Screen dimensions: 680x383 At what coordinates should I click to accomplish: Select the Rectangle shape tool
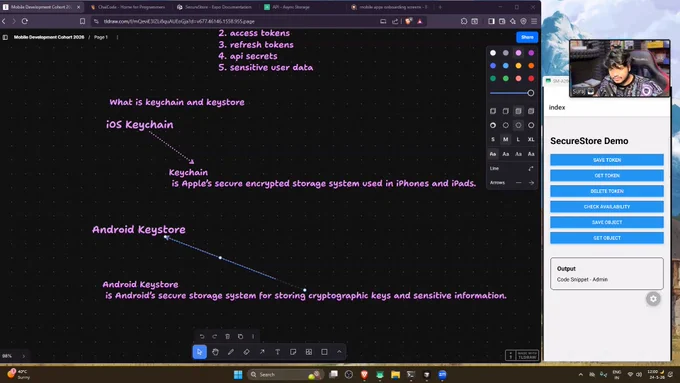click(324, 352)
